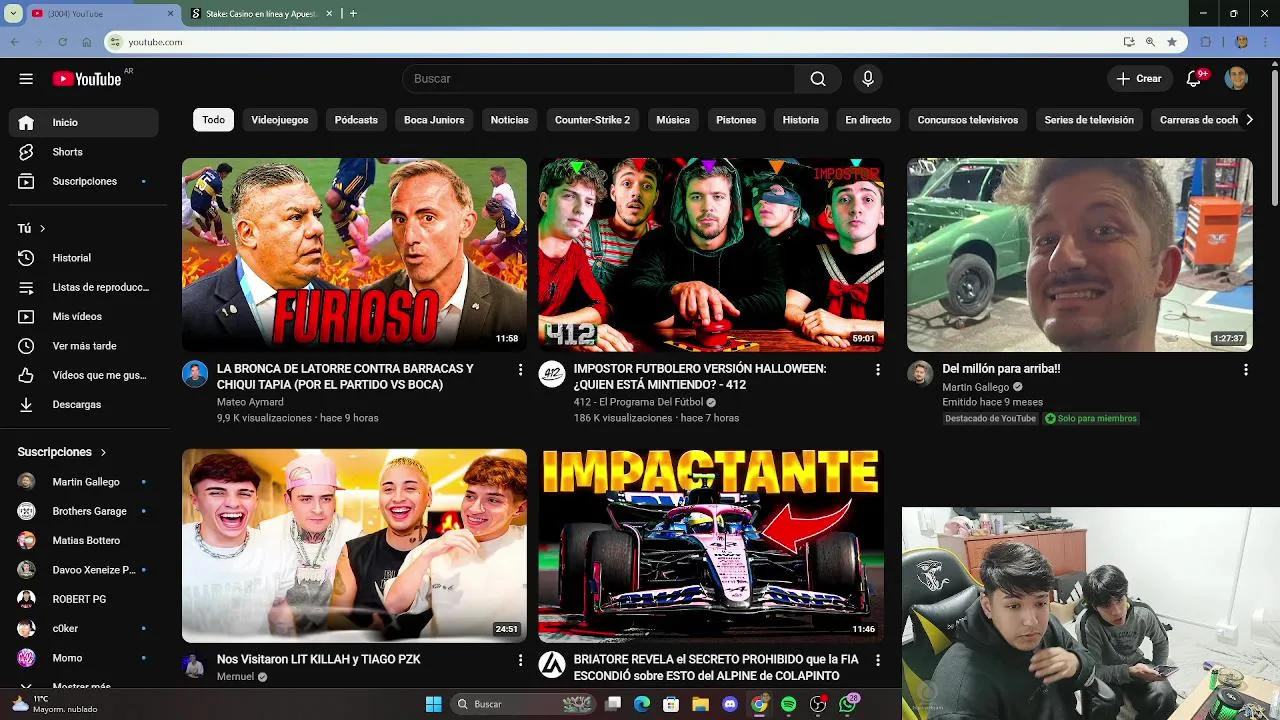Image resolution: width=1280 pixels, height=720 pixels.
Task: Bookmark this page with star icon
Action: coord(1172,42)
